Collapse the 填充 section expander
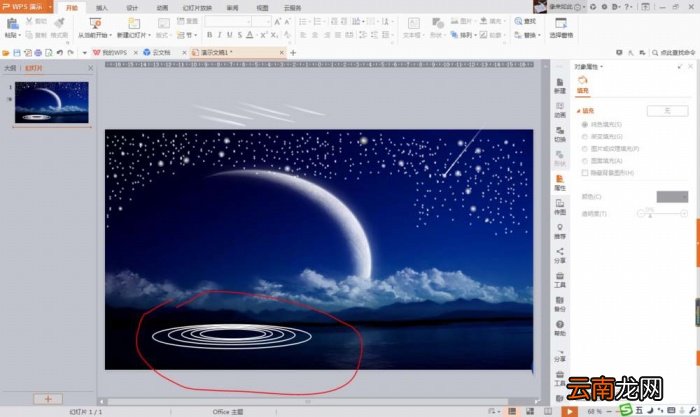The height and width of the screenshot is (417, 700). pos(579,111)
